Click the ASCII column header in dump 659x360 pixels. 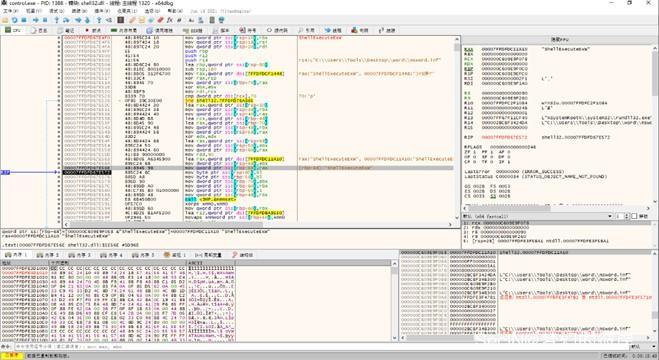click(x=210, y=263)
